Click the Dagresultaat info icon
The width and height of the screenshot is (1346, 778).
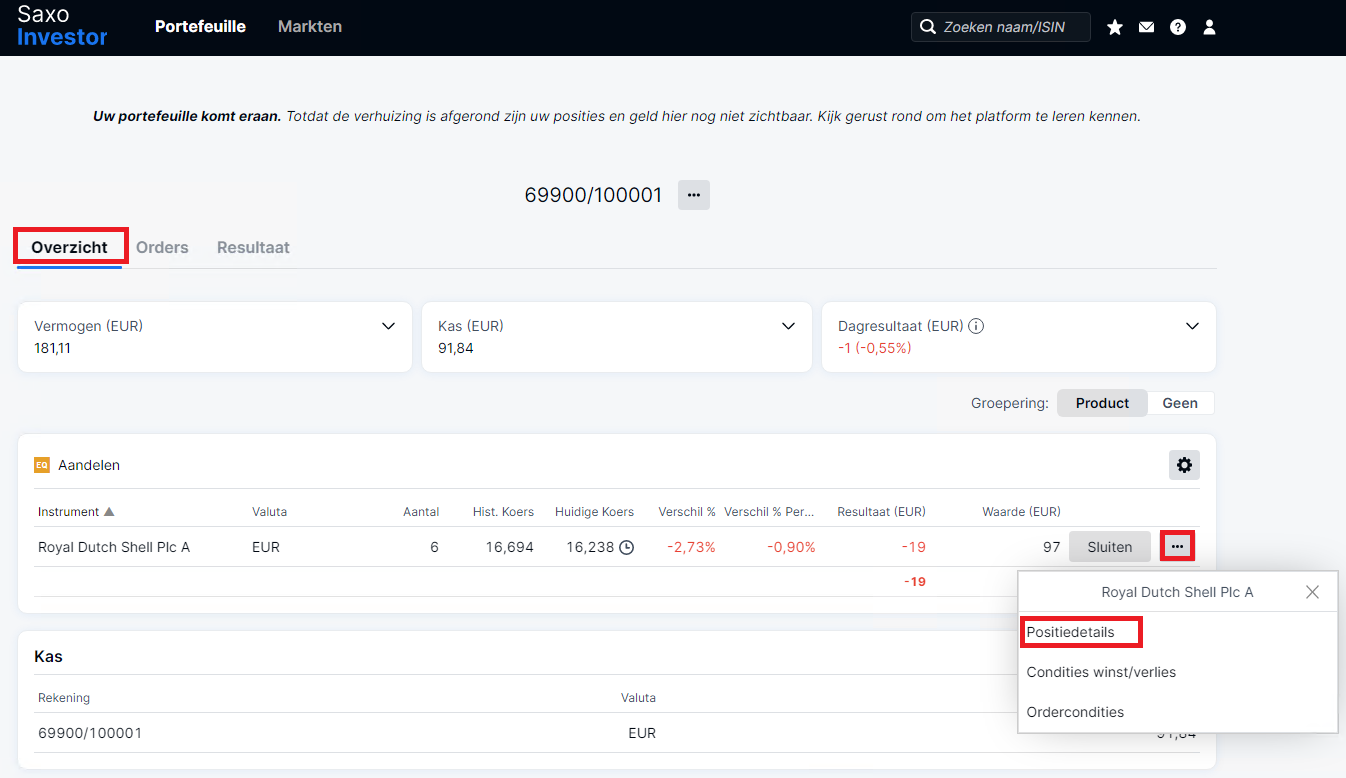click(x=976, y=326)
